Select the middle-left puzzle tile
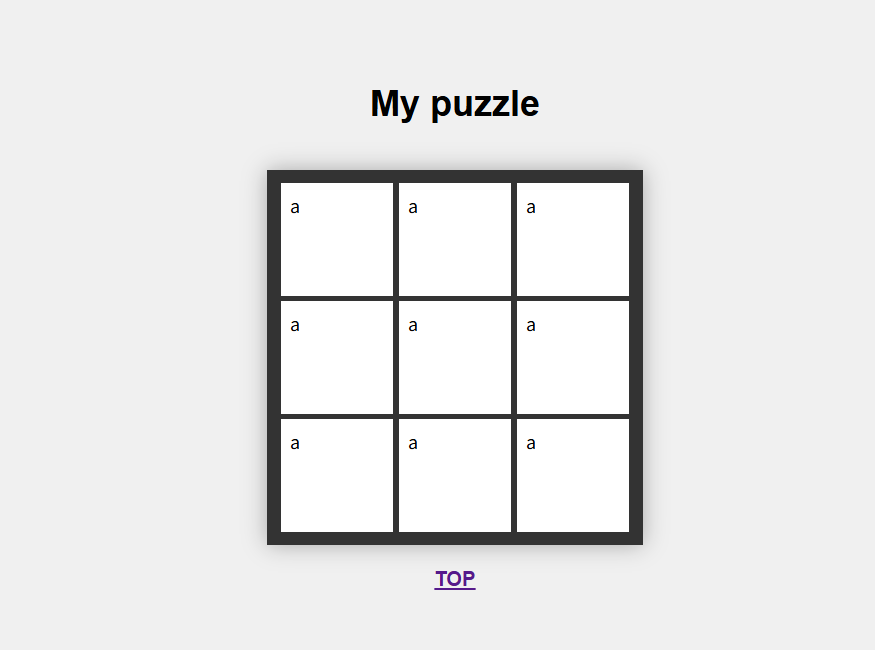 tap(337, 357)
